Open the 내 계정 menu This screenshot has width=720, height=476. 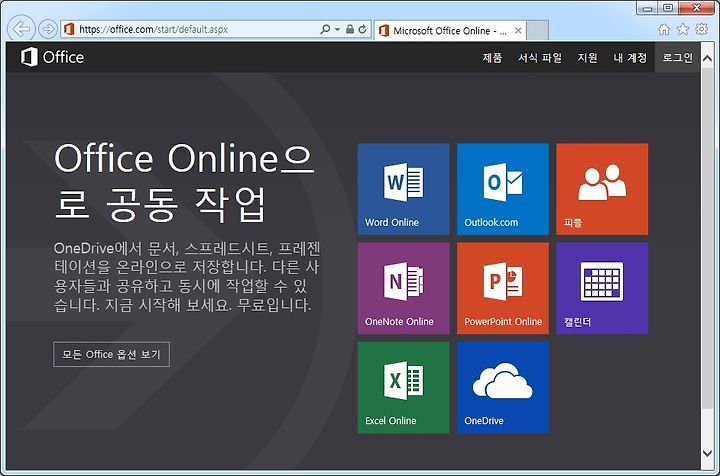click(x=630, y=58)
